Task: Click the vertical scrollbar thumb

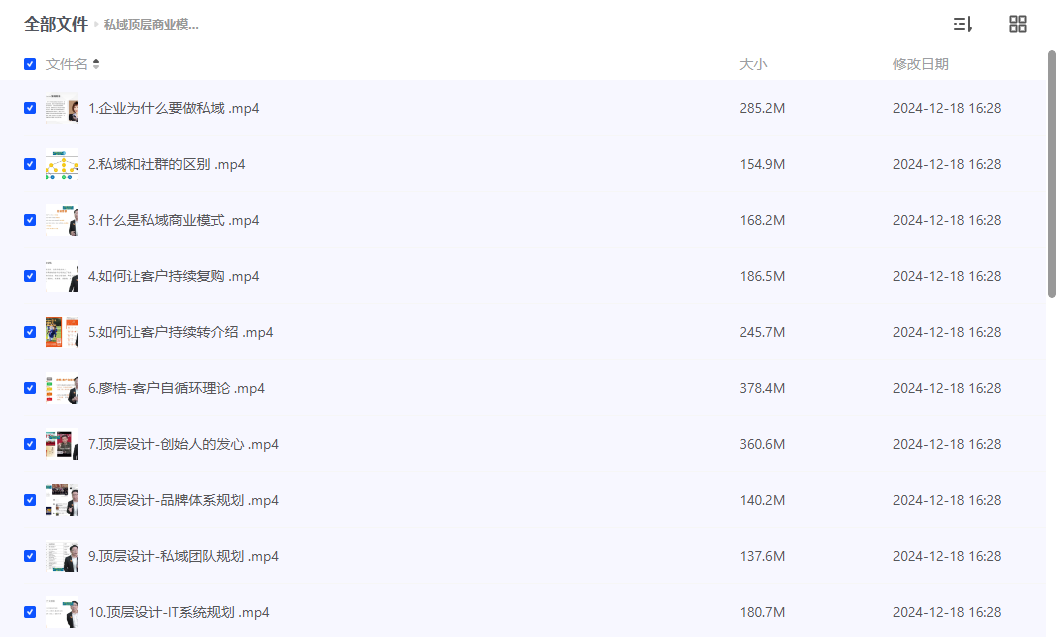Action: [x=1051, y=173]
